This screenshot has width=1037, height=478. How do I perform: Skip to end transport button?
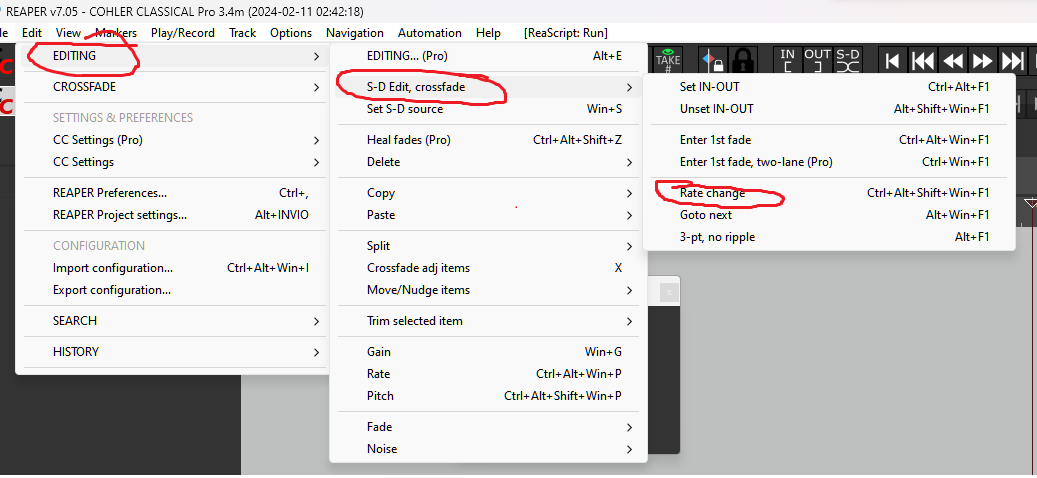point(1013,60)
